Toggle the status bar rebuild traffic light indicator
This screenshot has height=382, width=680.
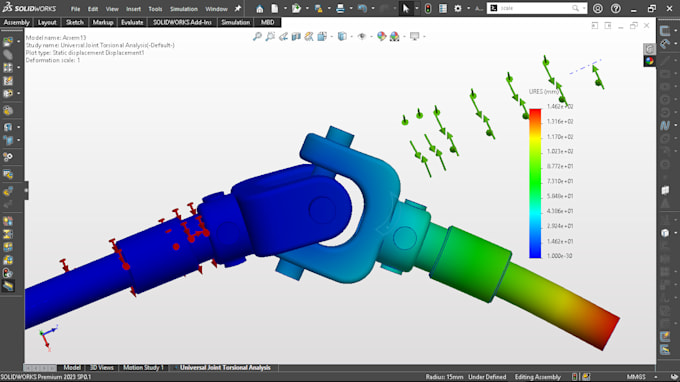[575, 377]
